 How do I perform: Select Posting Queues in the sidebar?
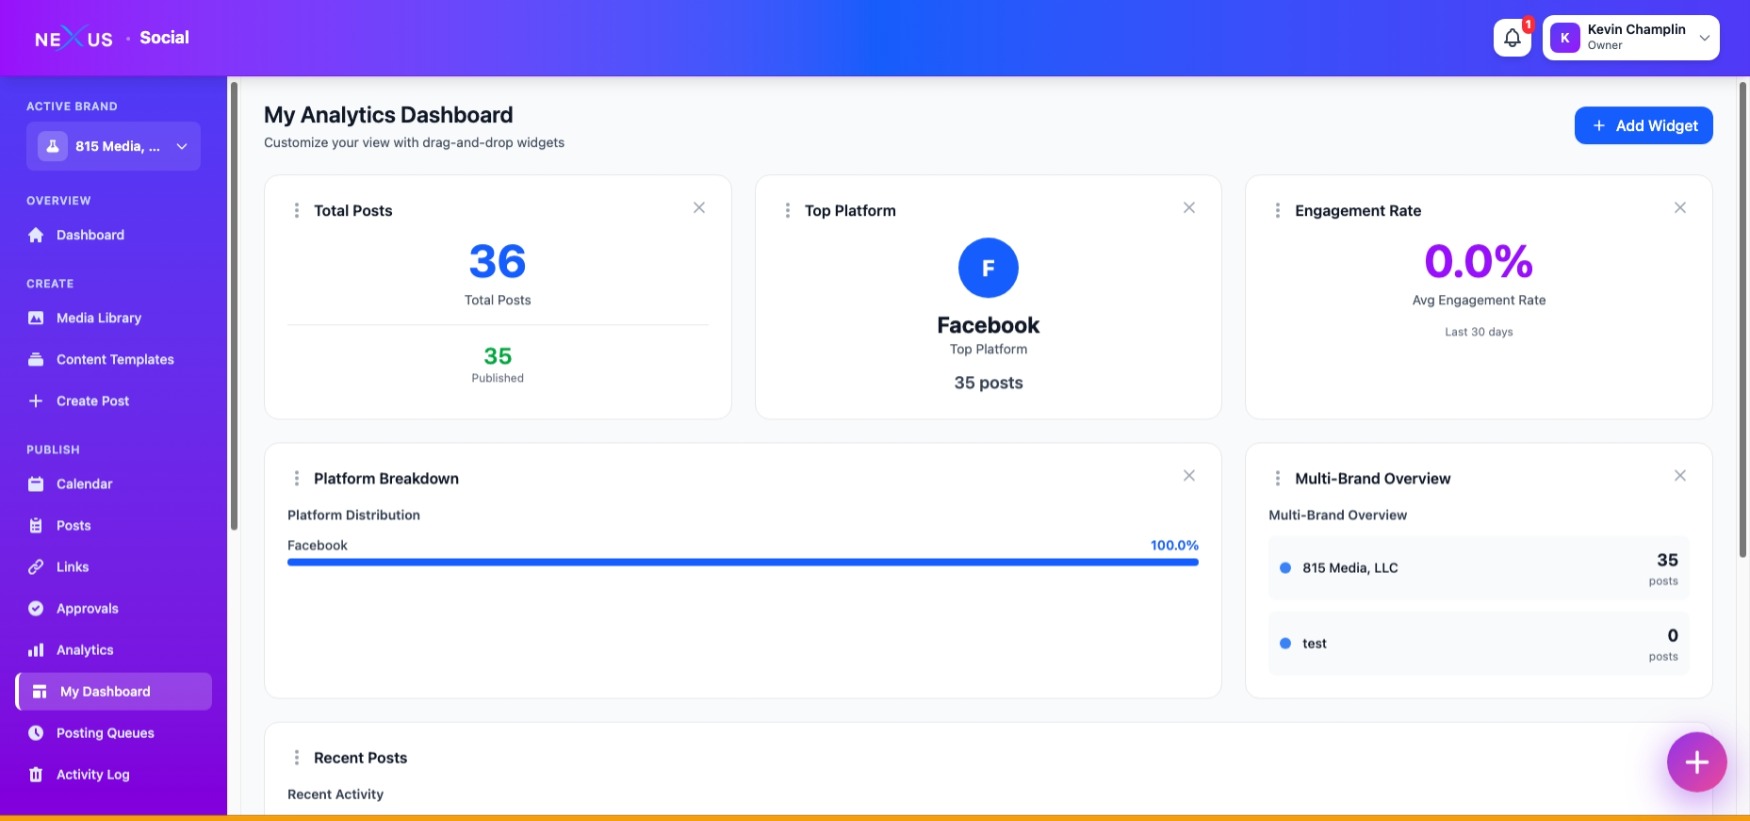(x=105, y=733)
